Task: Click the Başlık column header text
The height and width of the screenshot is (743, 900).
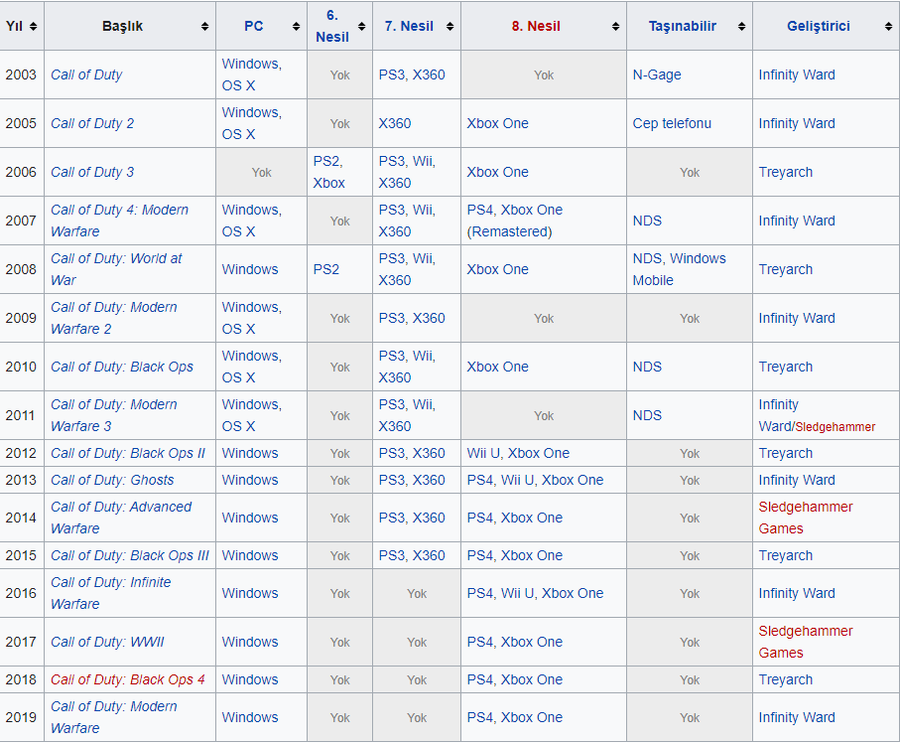Action: point(122,26)
